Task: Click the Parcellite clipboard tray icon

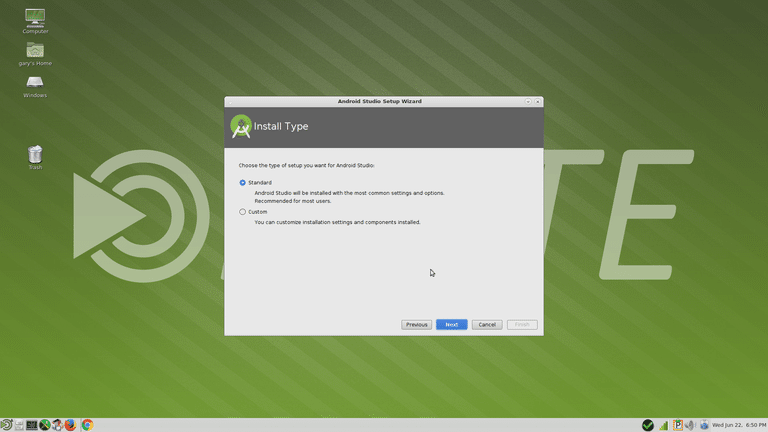Action: 677,425
